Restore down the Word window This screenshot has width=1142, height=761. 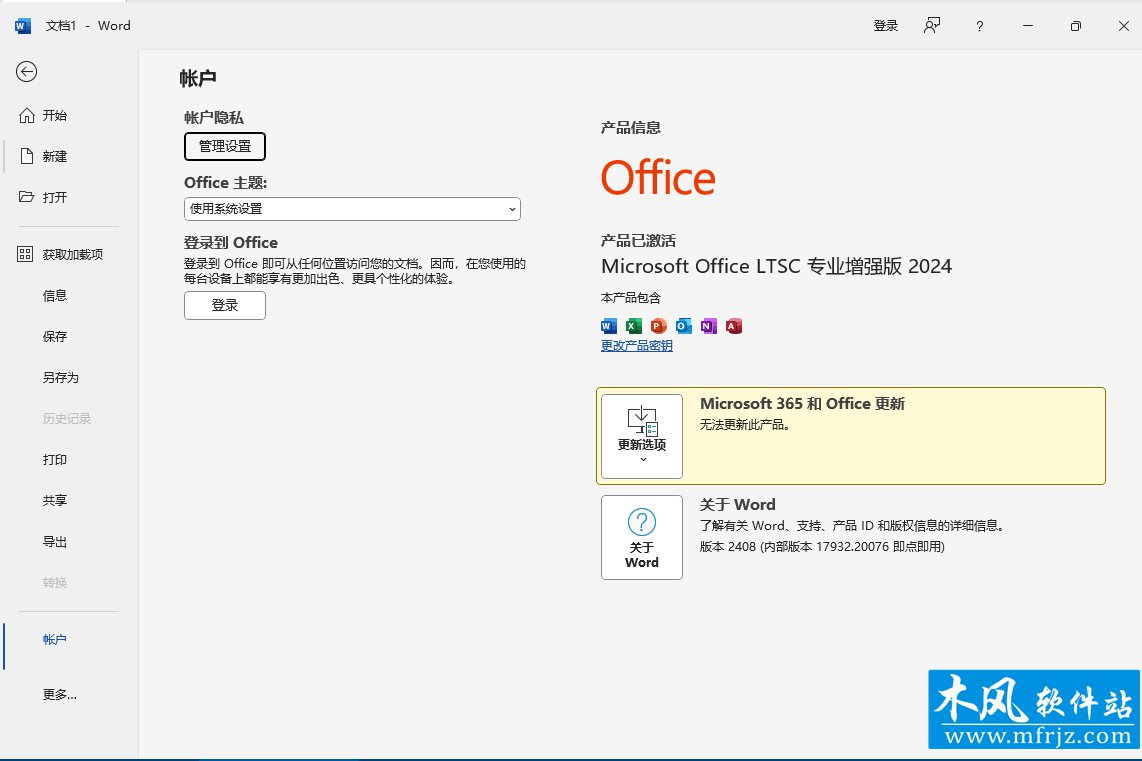pos(1076,26)
